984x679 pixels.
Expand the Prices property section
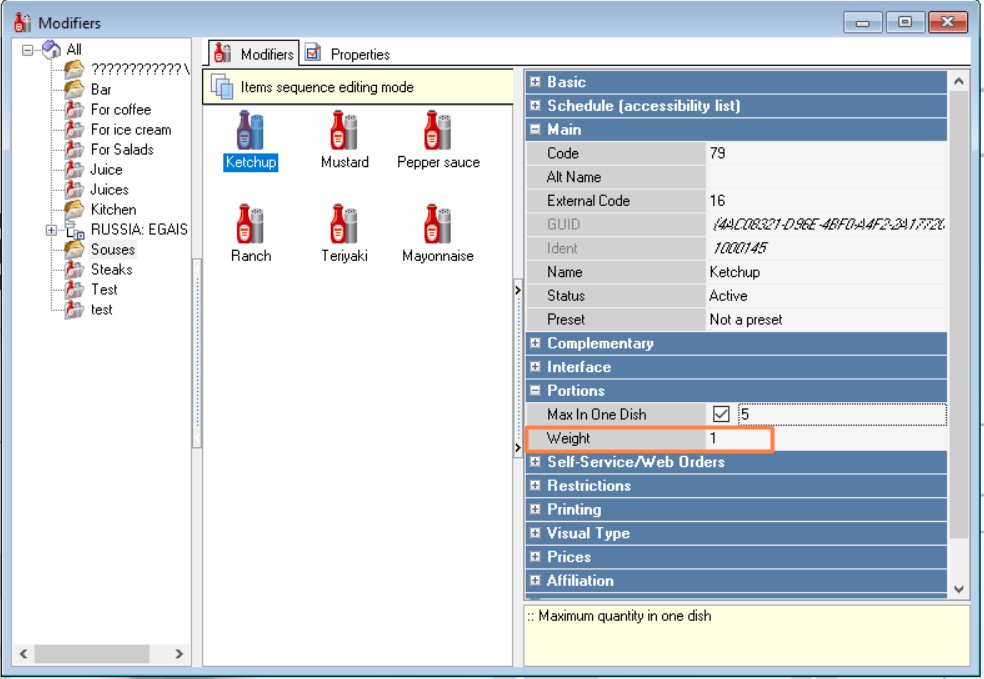tap(535, 557)
